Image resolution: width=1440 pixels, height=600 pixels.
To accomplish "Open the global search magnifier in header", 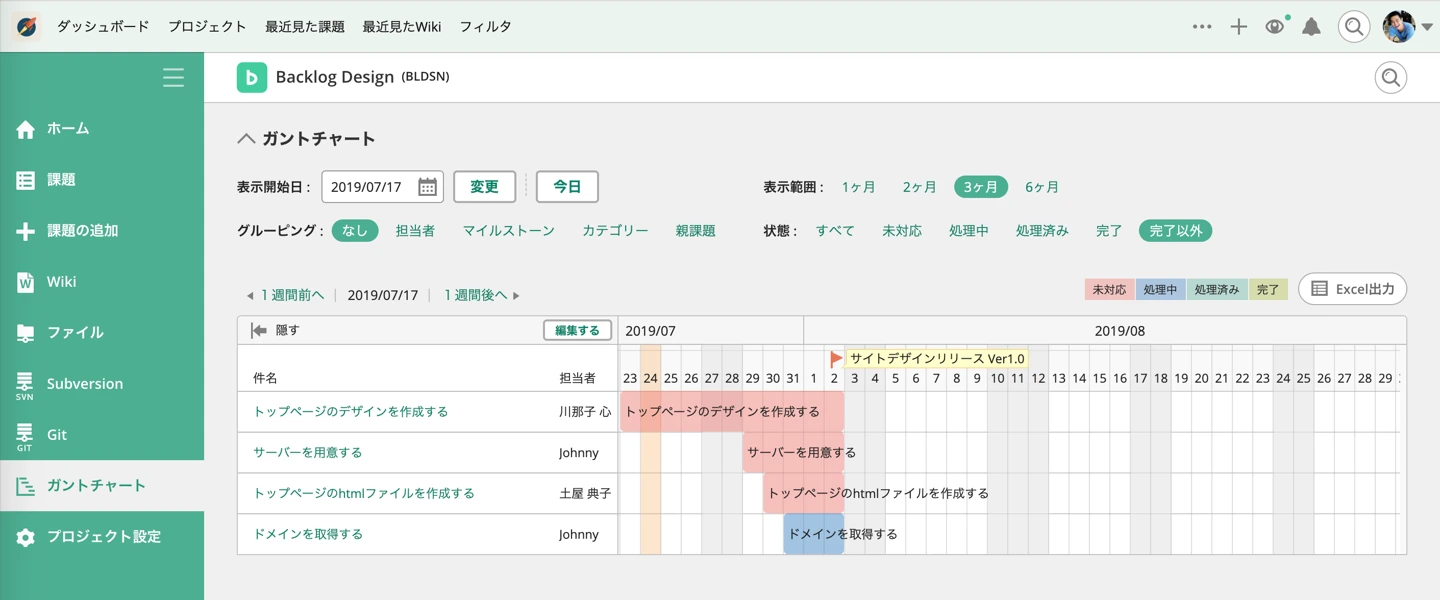I will point(1353,27).
